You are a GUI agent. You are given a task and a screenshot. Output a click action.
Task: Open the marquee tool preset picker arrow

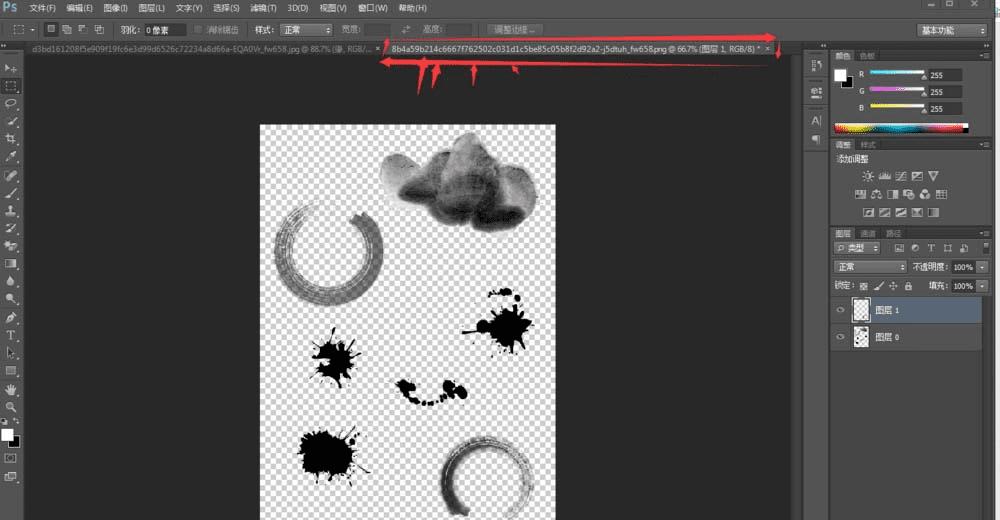(x=33, y=30)
